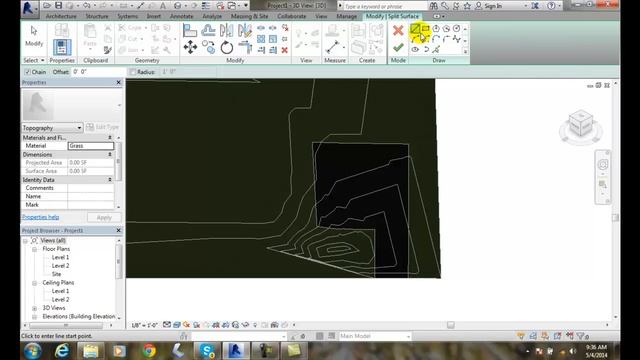Open the Collaborate ribbon tab
This screenshot has height=360, width=640.
pos(291,16)
